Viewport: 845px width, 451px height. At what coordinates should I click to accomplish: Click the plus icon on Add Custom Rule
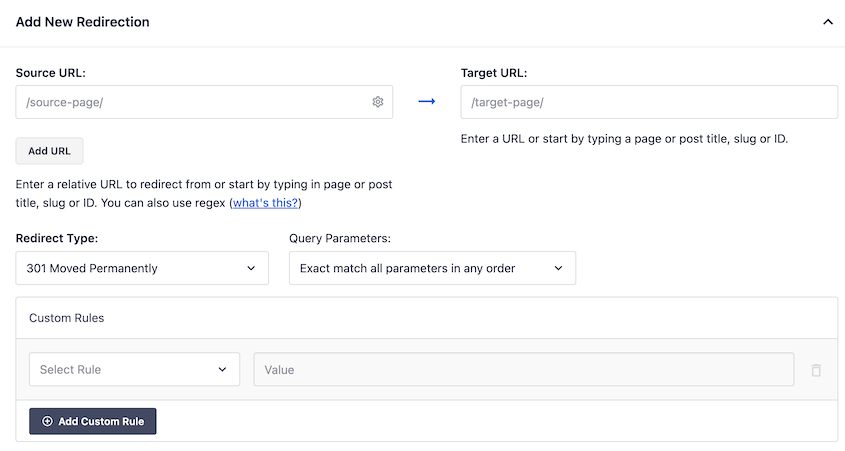(x=47, y=421)
